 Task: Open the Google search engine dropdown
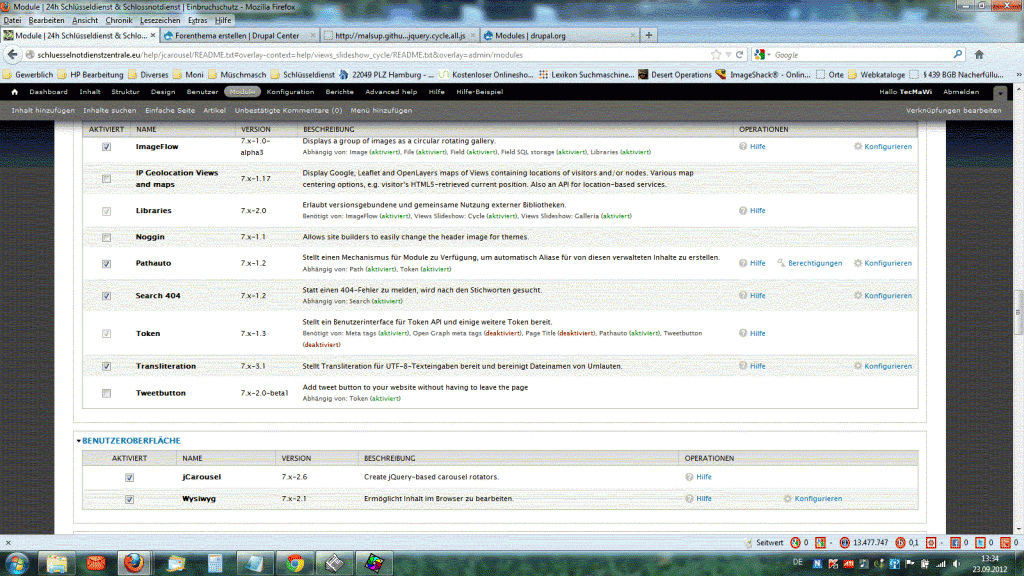763,55
